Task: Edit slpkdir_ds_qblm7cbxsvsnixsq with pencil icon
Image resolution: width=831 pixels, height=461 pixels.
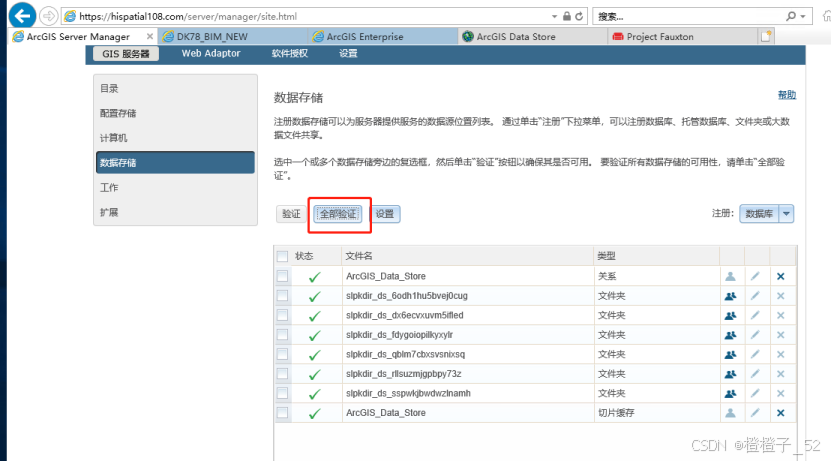Action: pos(755,354)
